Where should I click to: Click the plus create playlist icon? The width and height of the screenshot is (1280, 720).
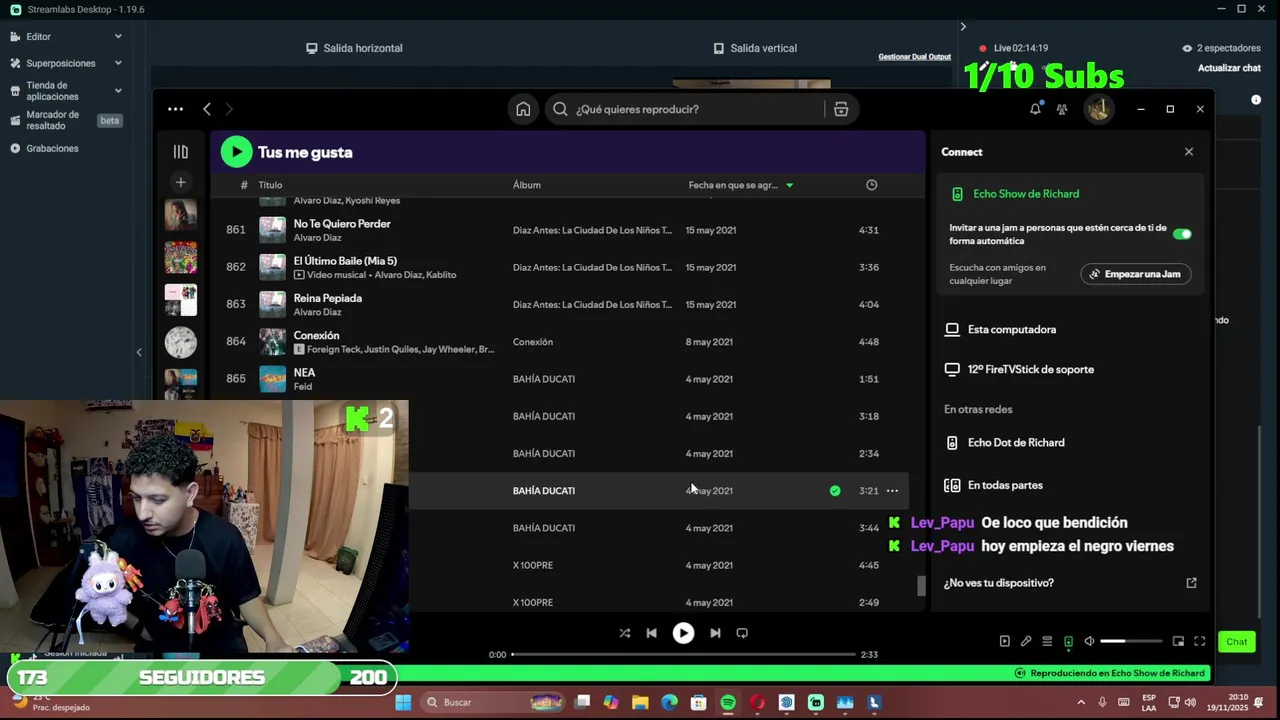point(180,182)
